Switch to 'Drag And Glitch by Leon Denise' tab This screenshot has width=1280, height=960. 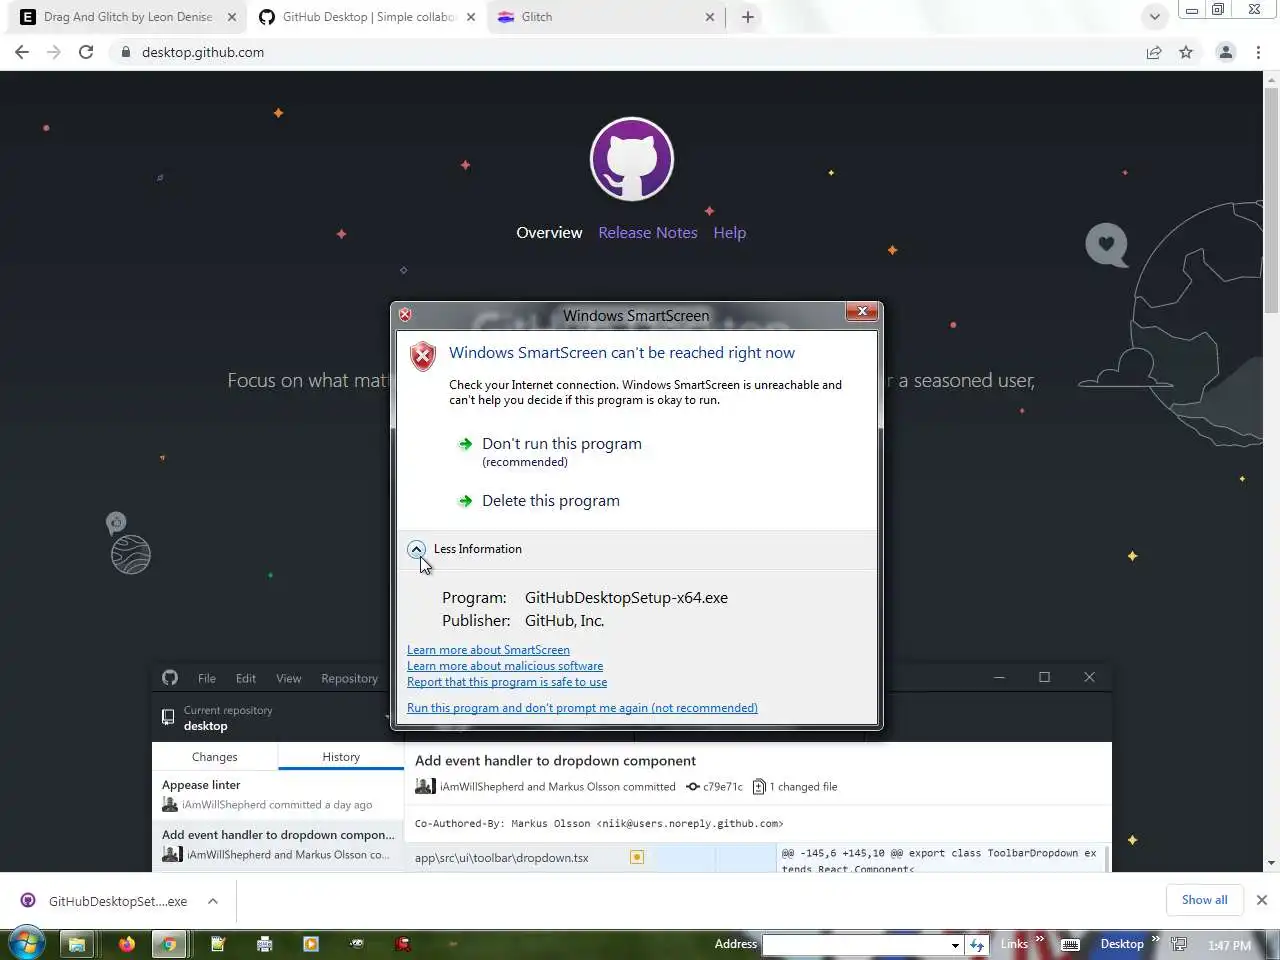129,17
